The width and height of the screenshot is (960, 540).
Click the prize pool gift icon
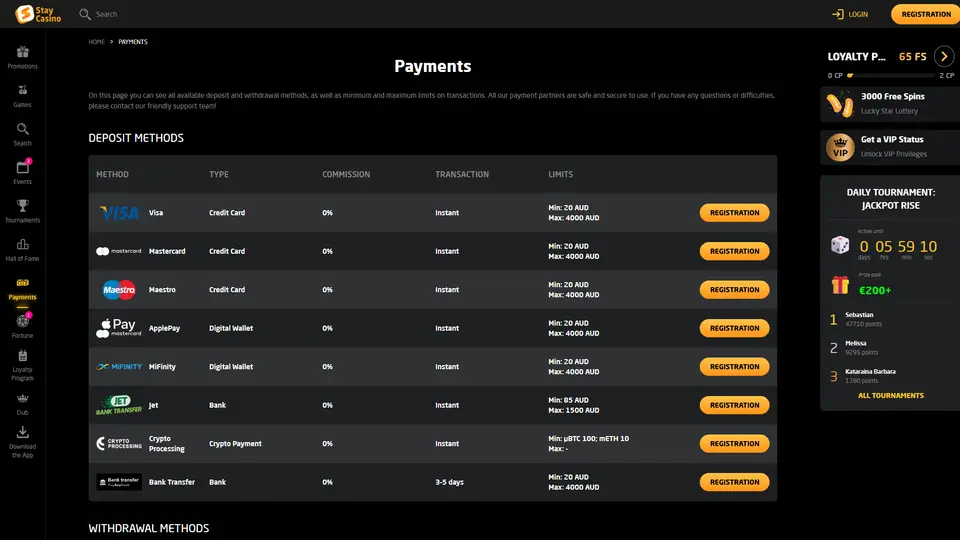tap(840, 285)
